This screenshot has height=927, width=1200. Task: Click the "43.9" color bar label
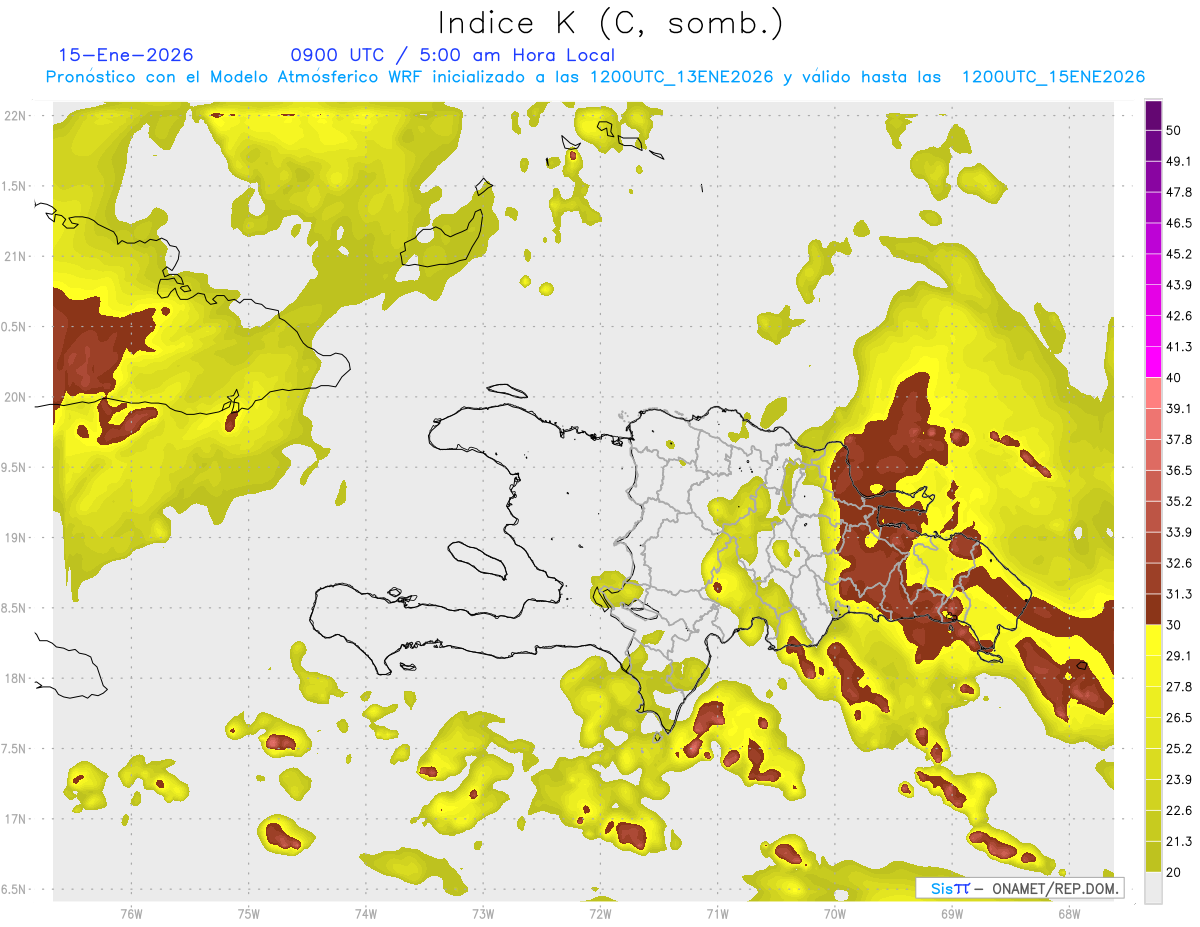1179,286
